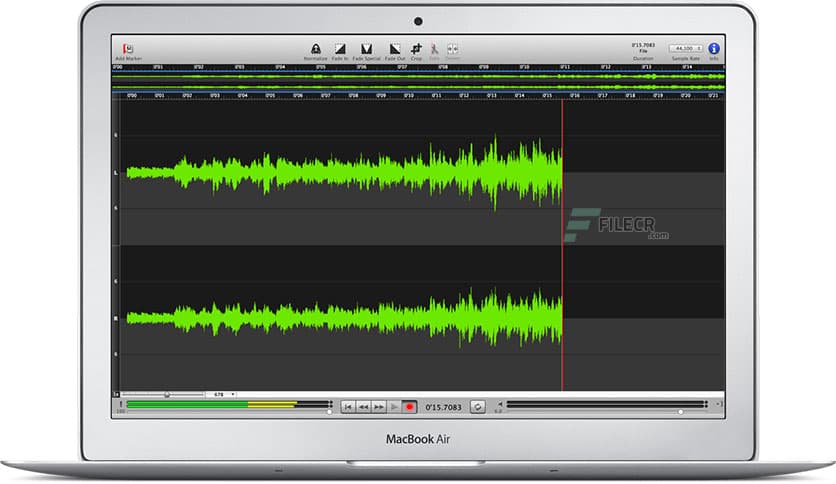Click the zoom slider knob
The height and width of the screenshot is (484, 836).
[x=167, y=394]
